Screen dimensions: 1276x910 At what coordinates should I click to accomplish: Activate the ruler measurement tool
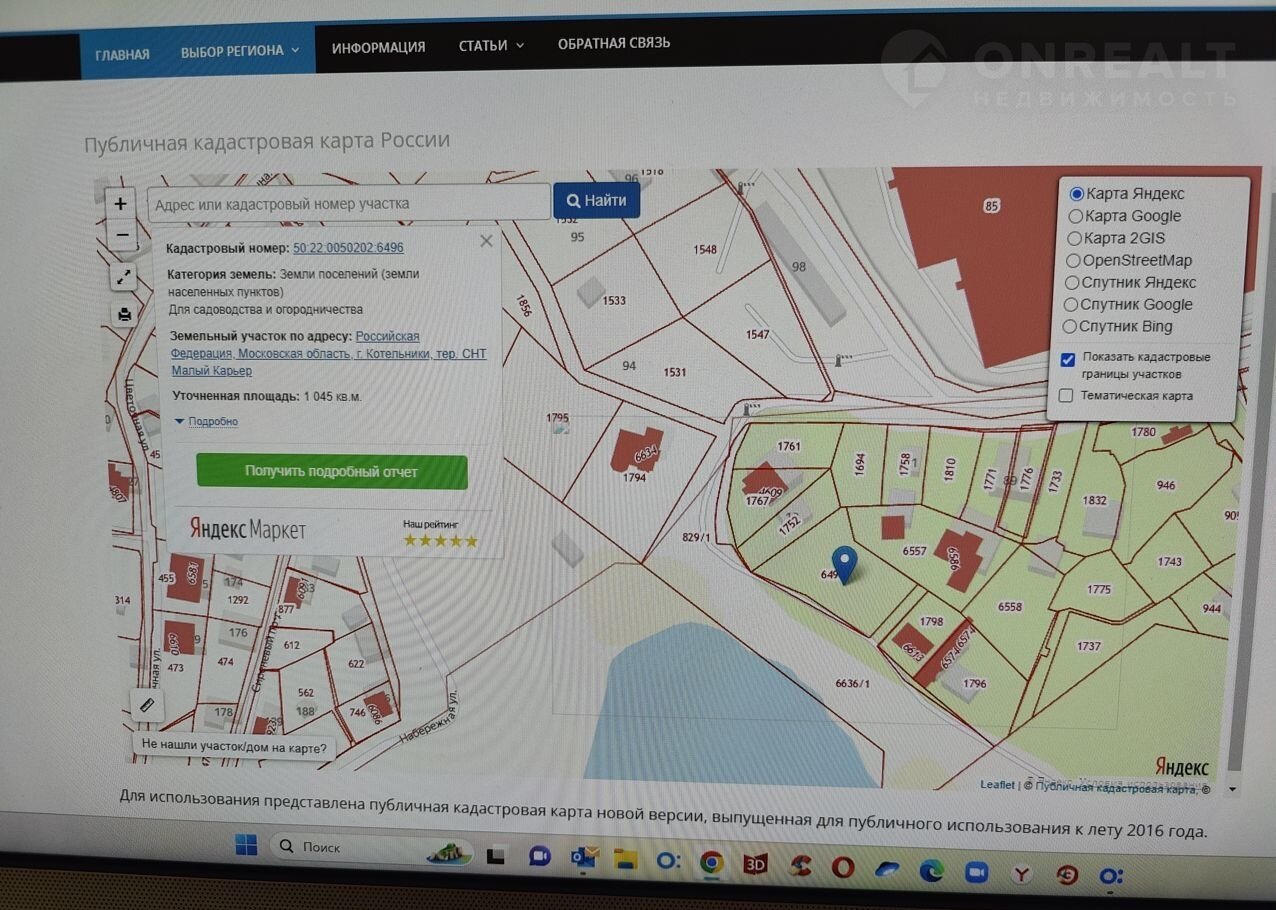(x=147, y=705)
